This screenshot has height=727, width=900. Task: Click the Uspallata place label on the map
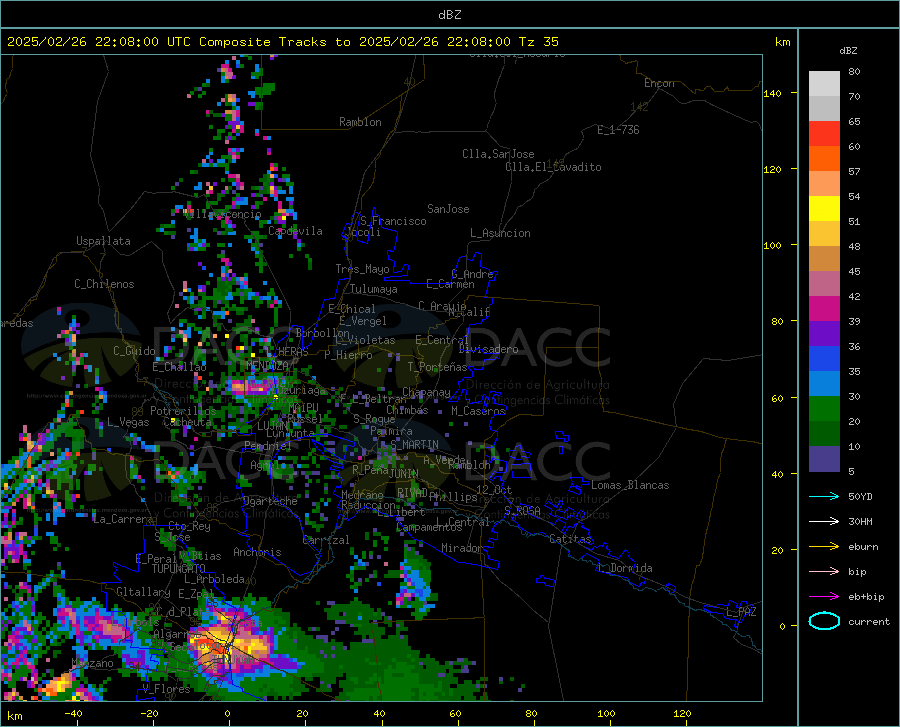(x=103, y=242)
